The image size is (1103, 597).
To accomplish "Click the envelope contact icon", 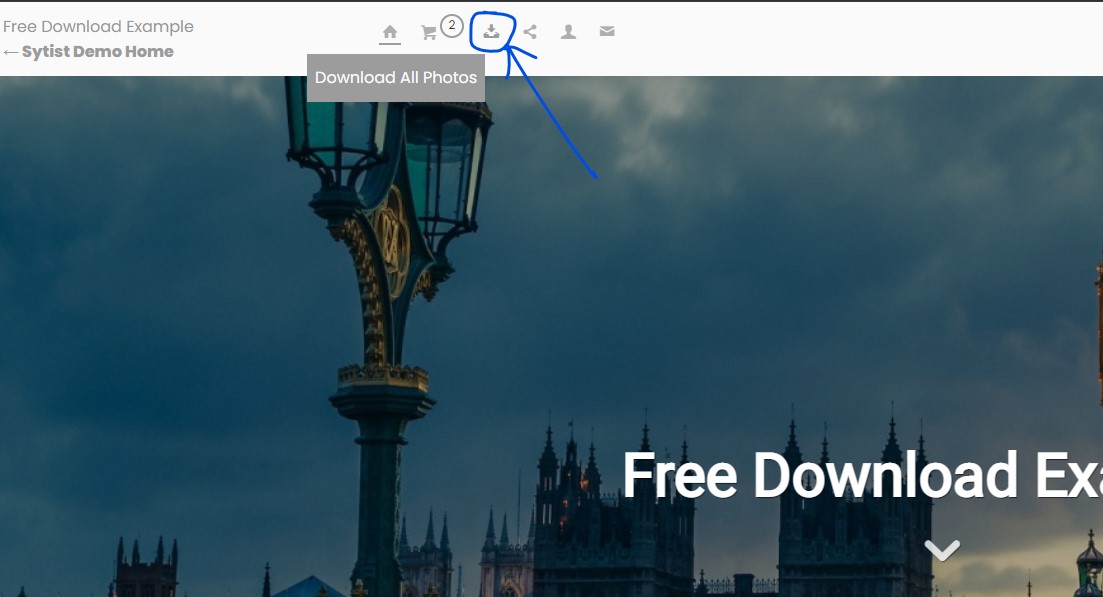I will click(x=607, y=31).
